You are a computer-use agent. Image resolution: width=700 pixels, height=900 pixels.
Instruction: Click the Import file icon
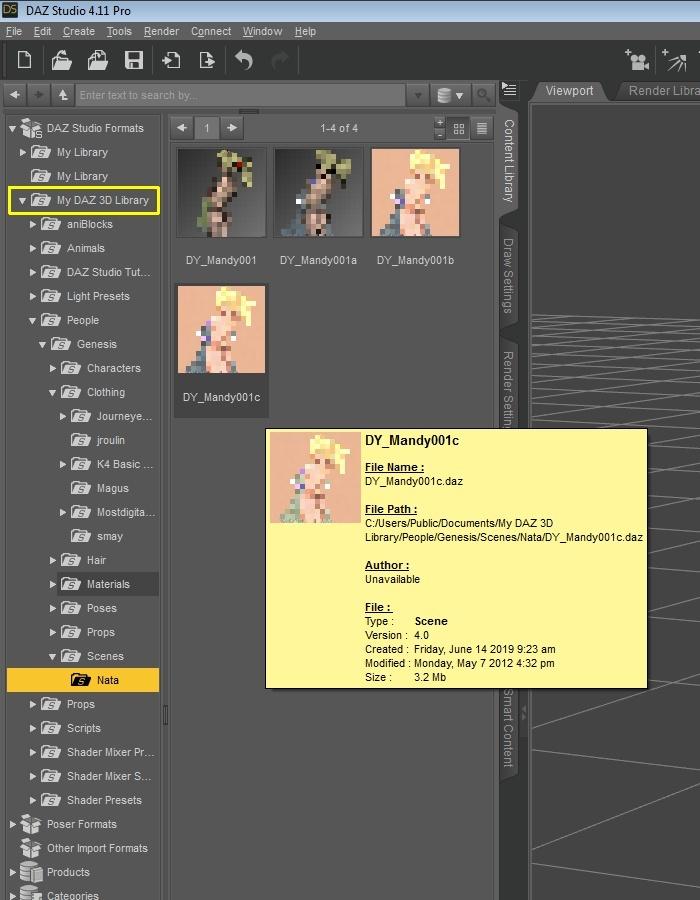pos(171,60)
